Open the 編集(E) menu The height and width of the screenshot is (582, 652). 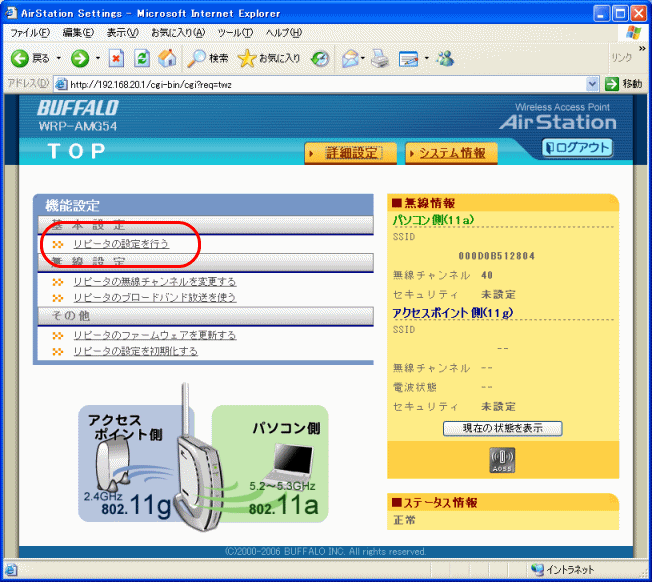pyautogui.click(x=78, y=33)
